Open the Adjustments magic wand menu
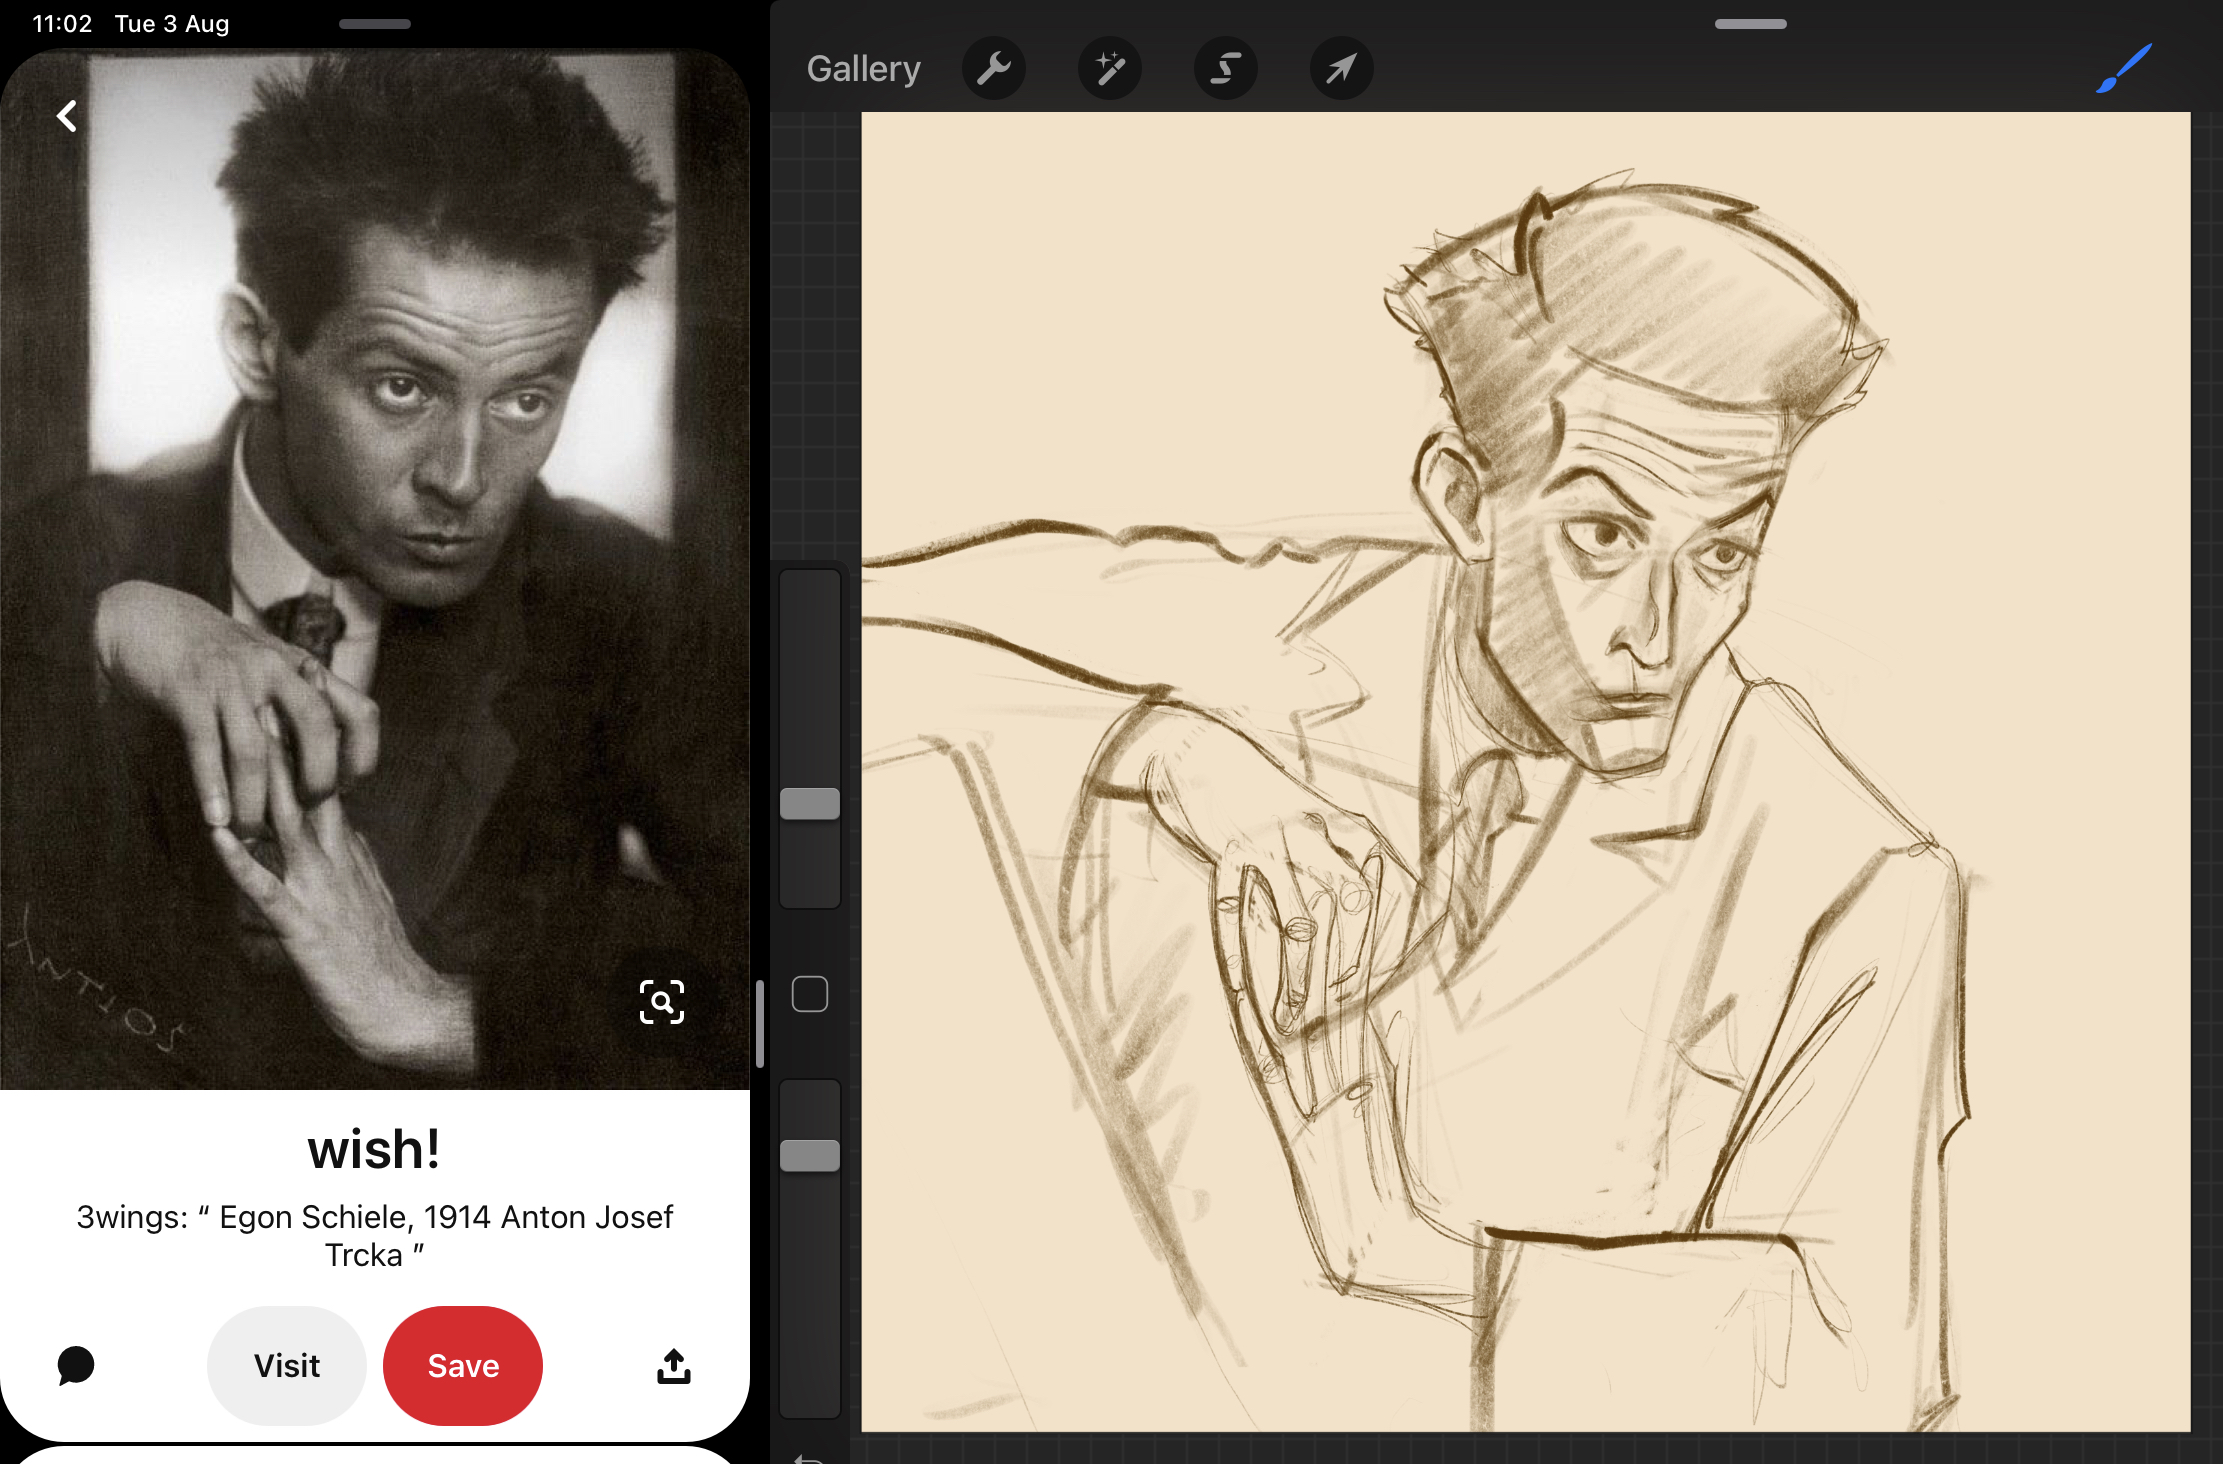The image size is (2223, 1464). tap(1109, 69)
